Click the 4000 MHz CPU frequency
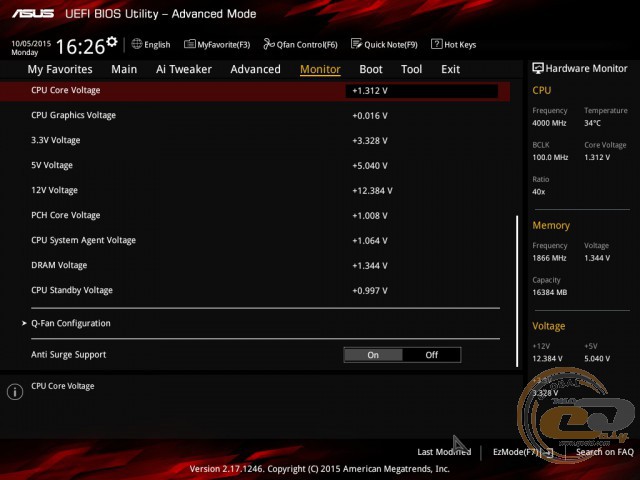The height and width of the screenshot is (480, 640). 549,123
